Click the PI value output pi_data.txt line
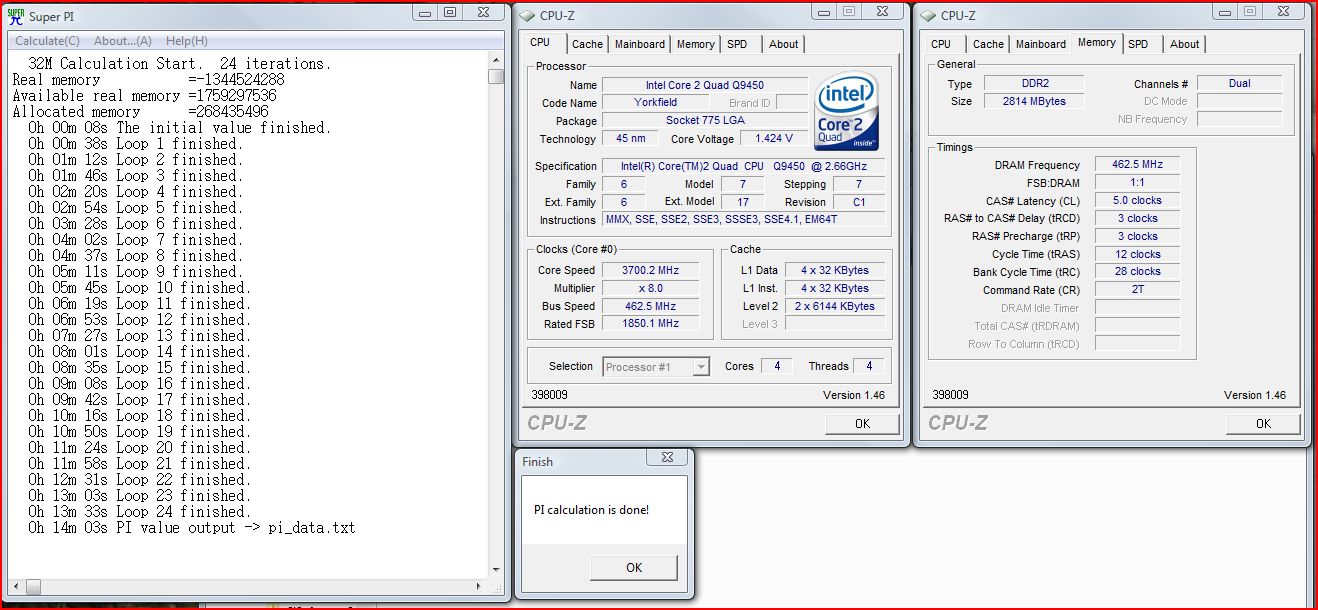The image size is (1318, 610). [191, 527]
